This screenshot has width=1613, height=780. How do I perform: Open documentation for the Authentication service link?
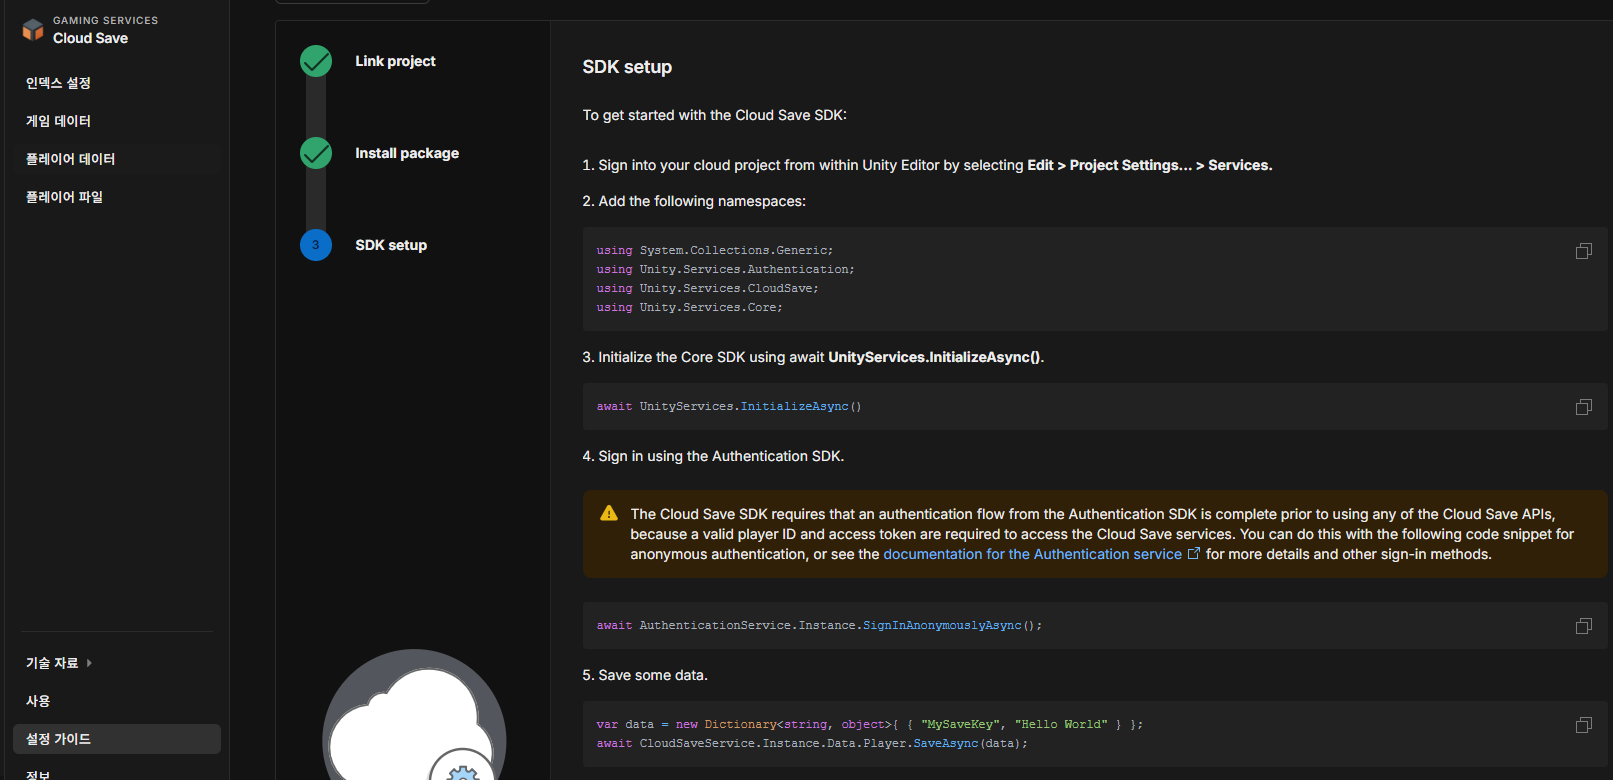(x=1032, y=554)
